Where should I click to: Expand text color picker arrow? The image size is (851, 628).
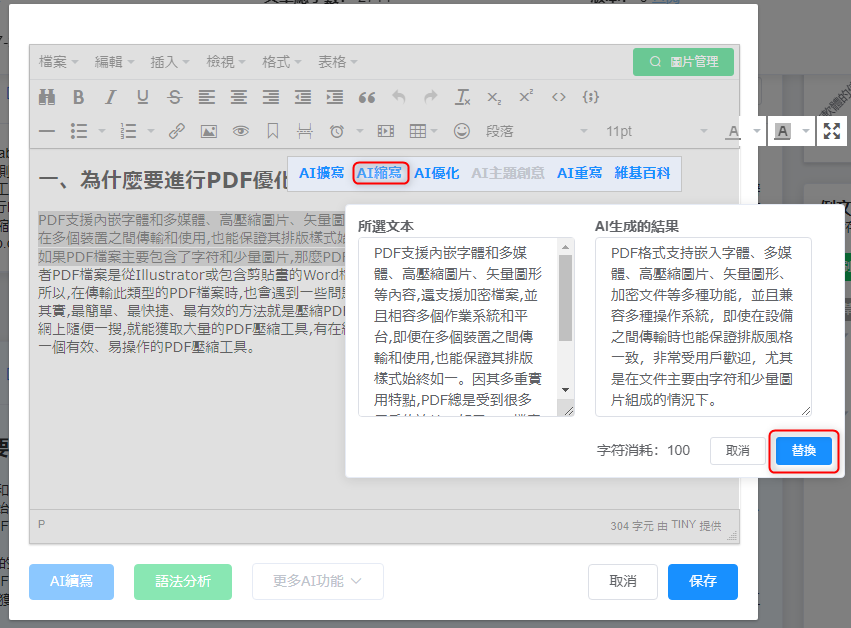click(757, 131)
